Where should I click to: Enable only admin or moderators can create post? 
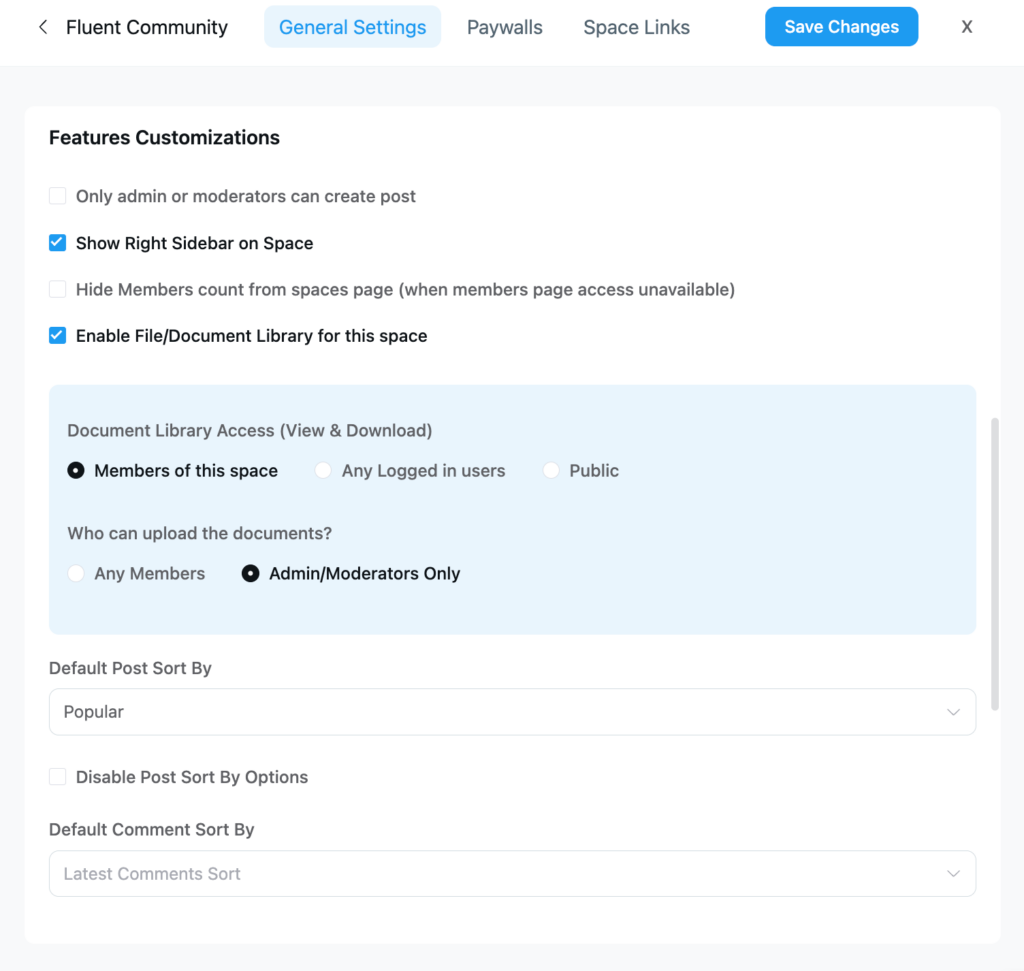(58, 196)
